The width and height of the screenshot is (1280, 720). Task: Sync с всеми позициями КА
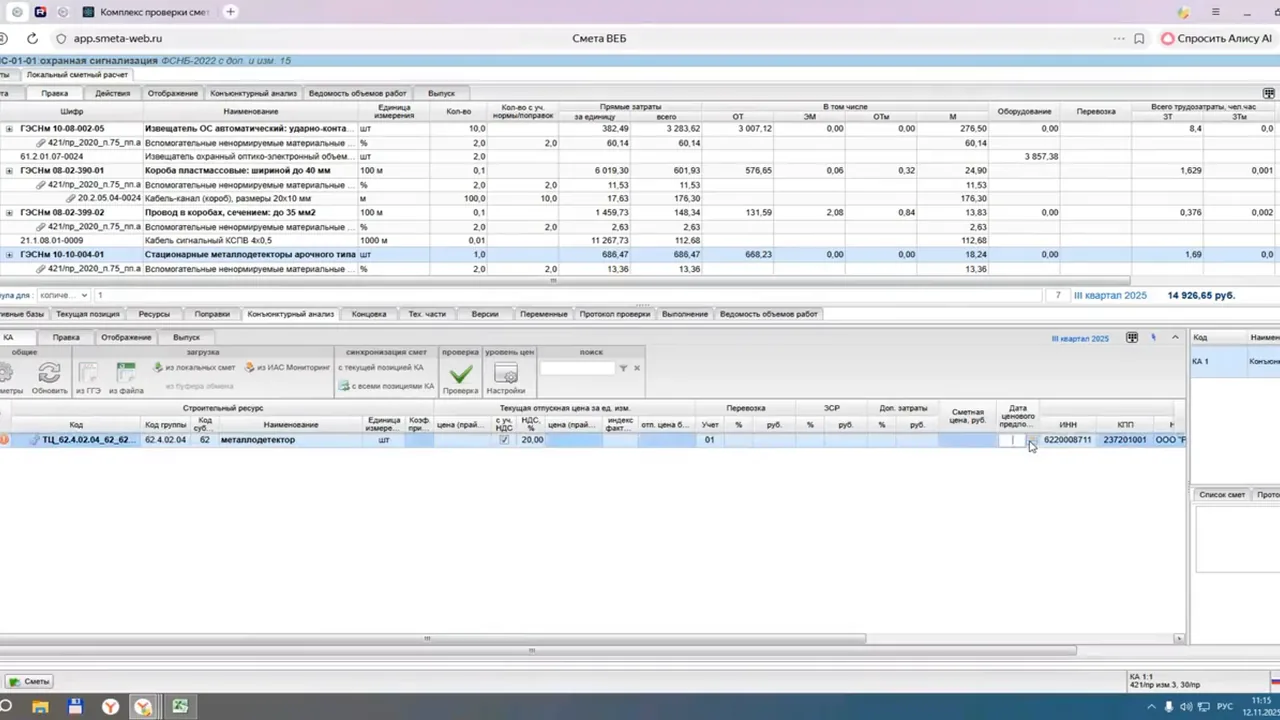pyautogui.click(x=386, y=386)
